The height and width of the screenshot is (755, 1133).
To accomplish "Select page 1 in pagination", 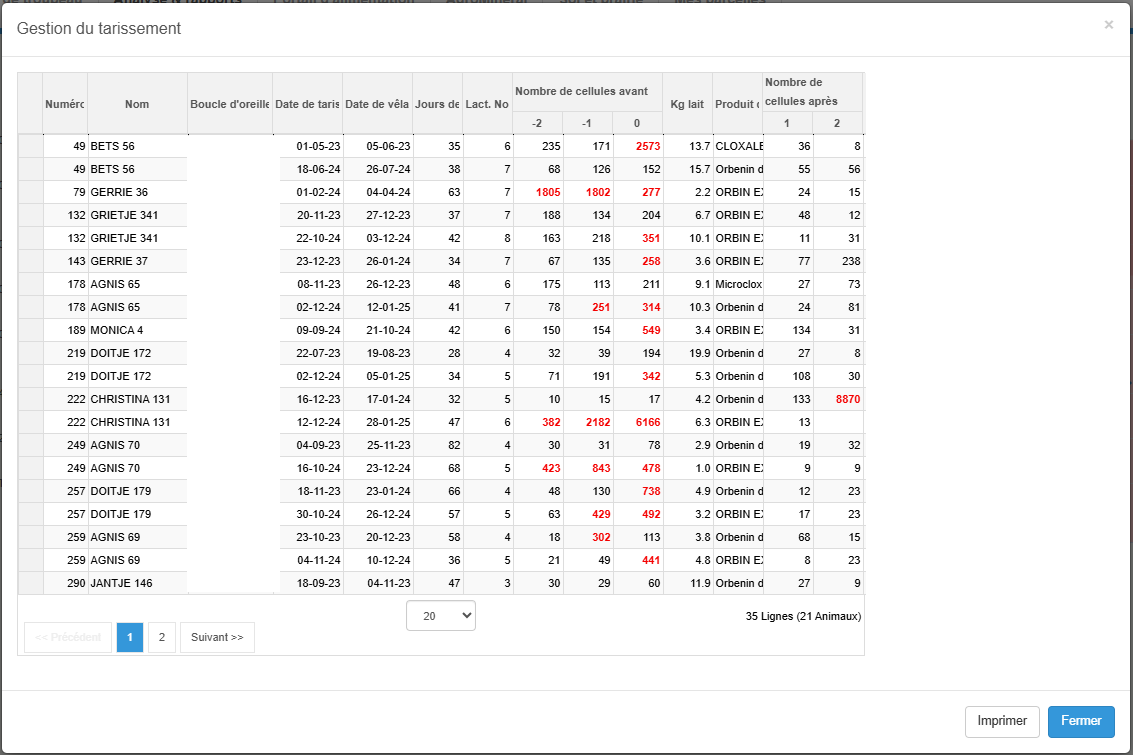I will (130, 637).
